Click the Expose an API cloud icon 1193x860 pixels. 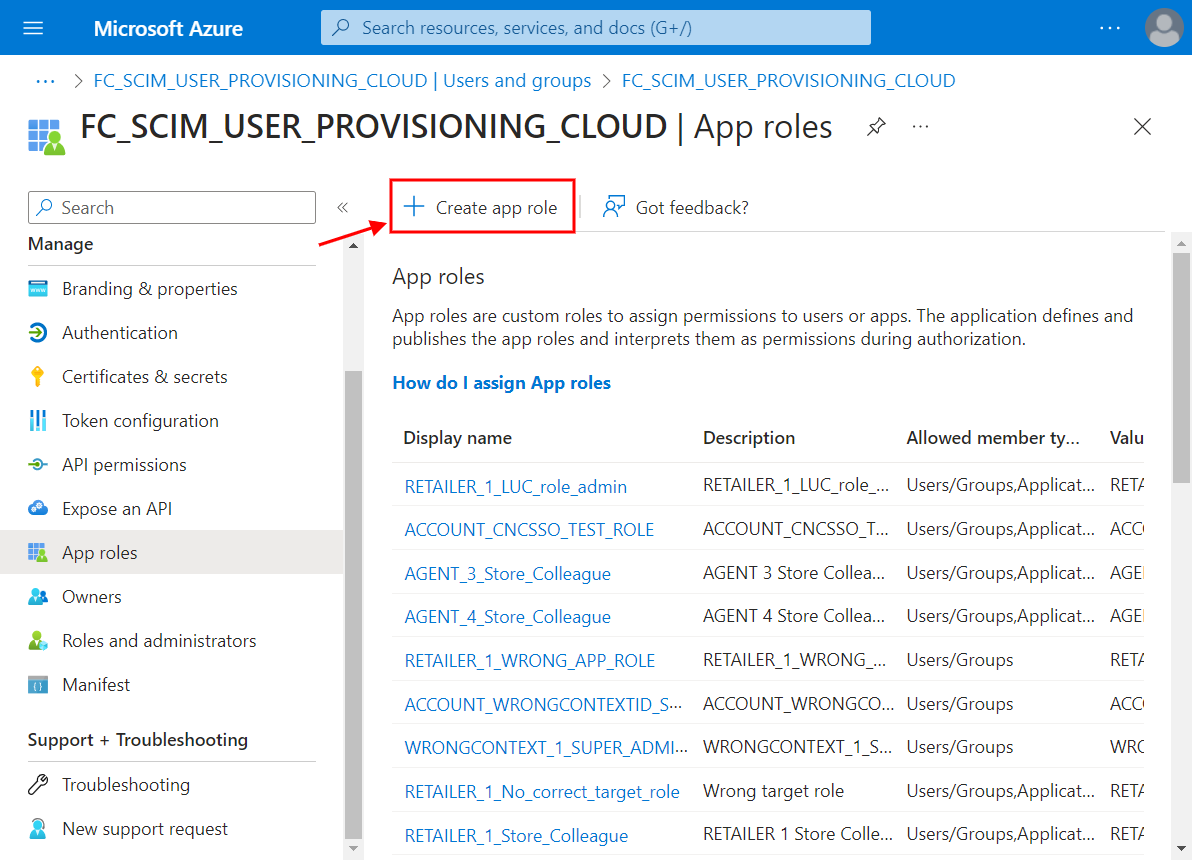[38, 509]
